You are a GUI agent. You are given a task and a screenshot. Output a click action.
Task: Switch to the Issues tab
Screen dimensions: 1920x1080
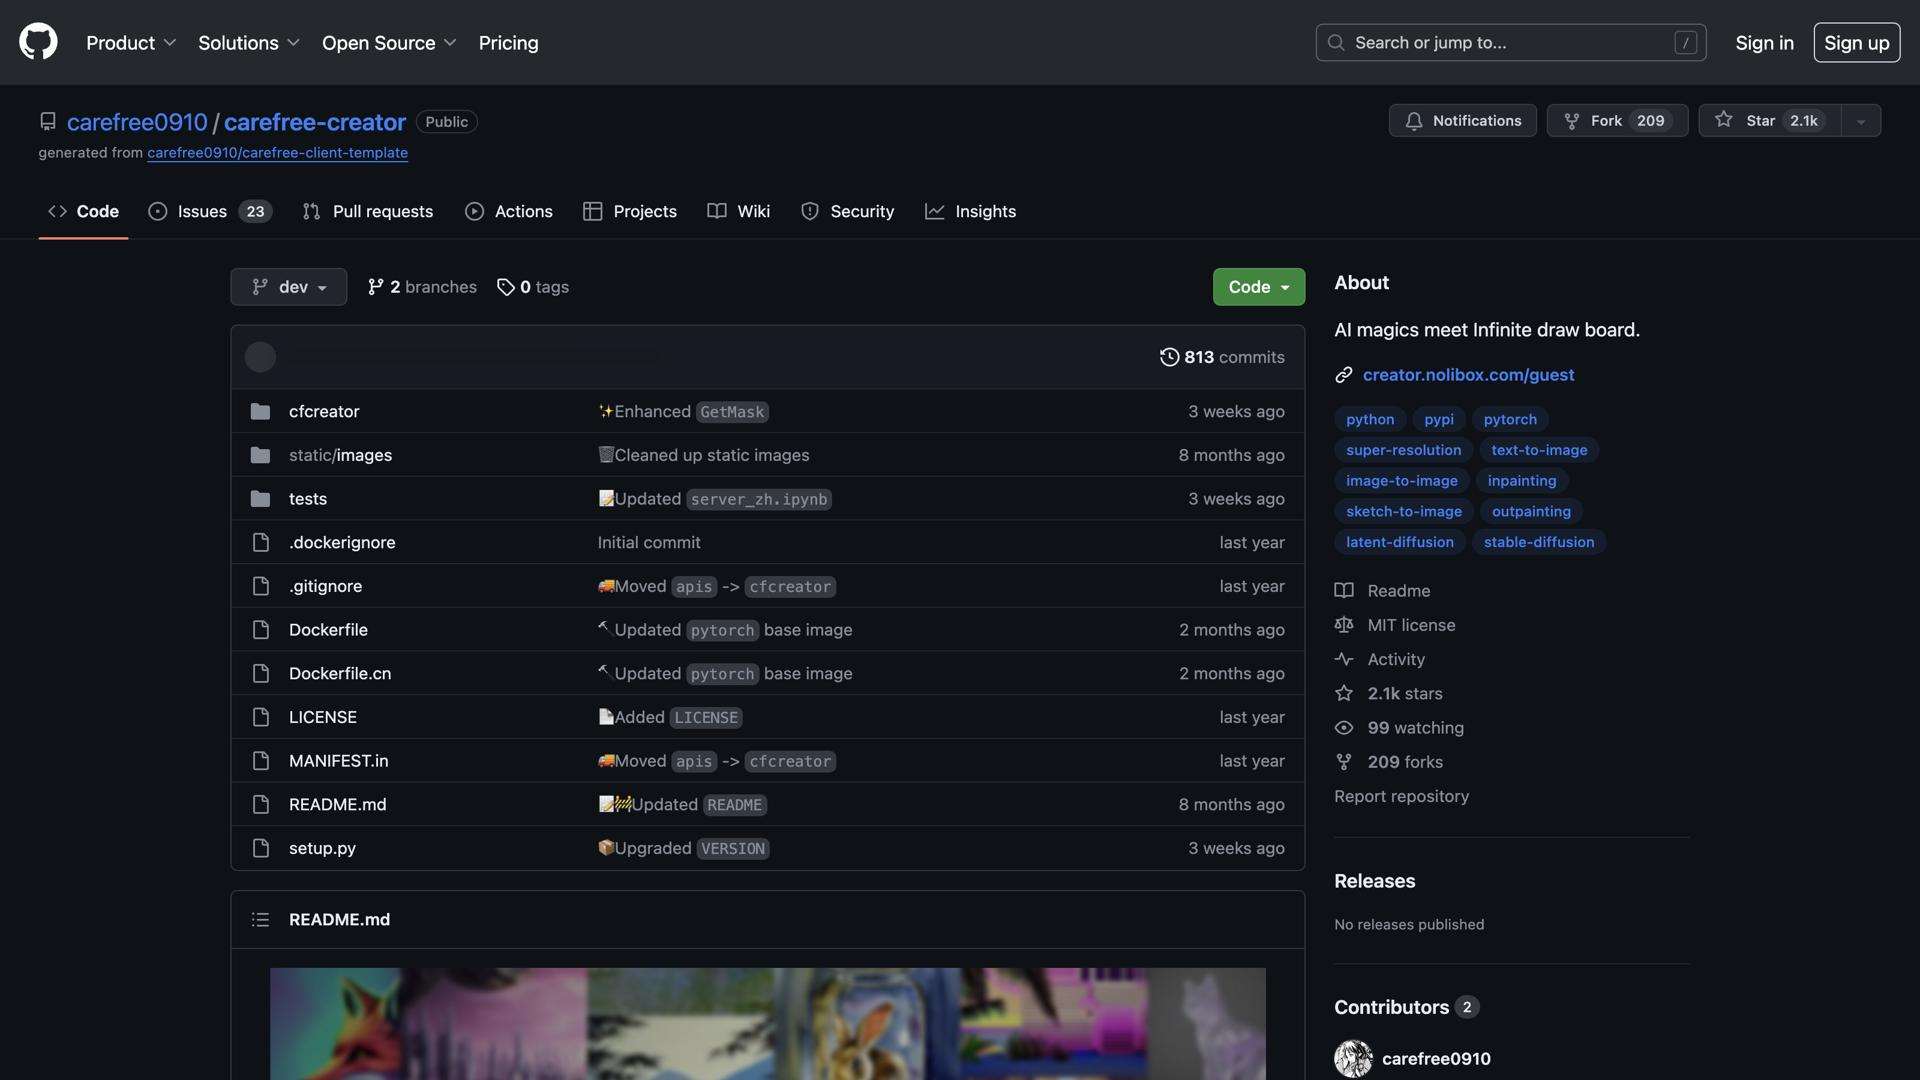tap(201, 211)
